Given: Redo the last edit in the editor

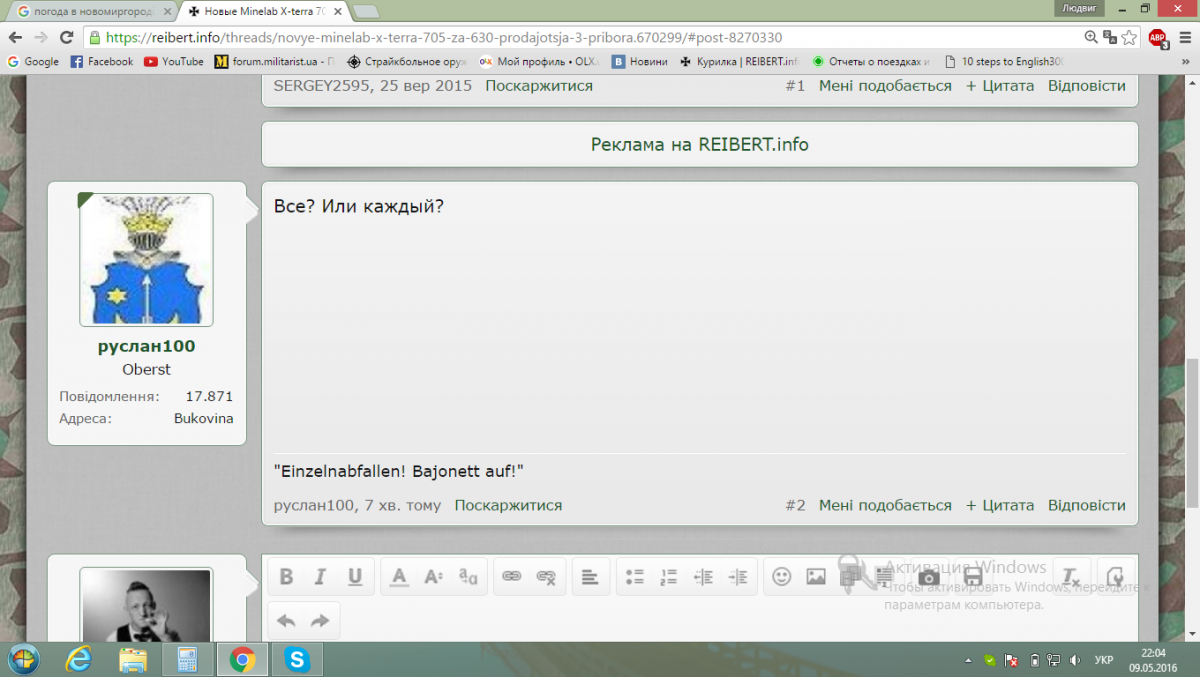Looking at the screenshot, I should [x=320, y=621].
